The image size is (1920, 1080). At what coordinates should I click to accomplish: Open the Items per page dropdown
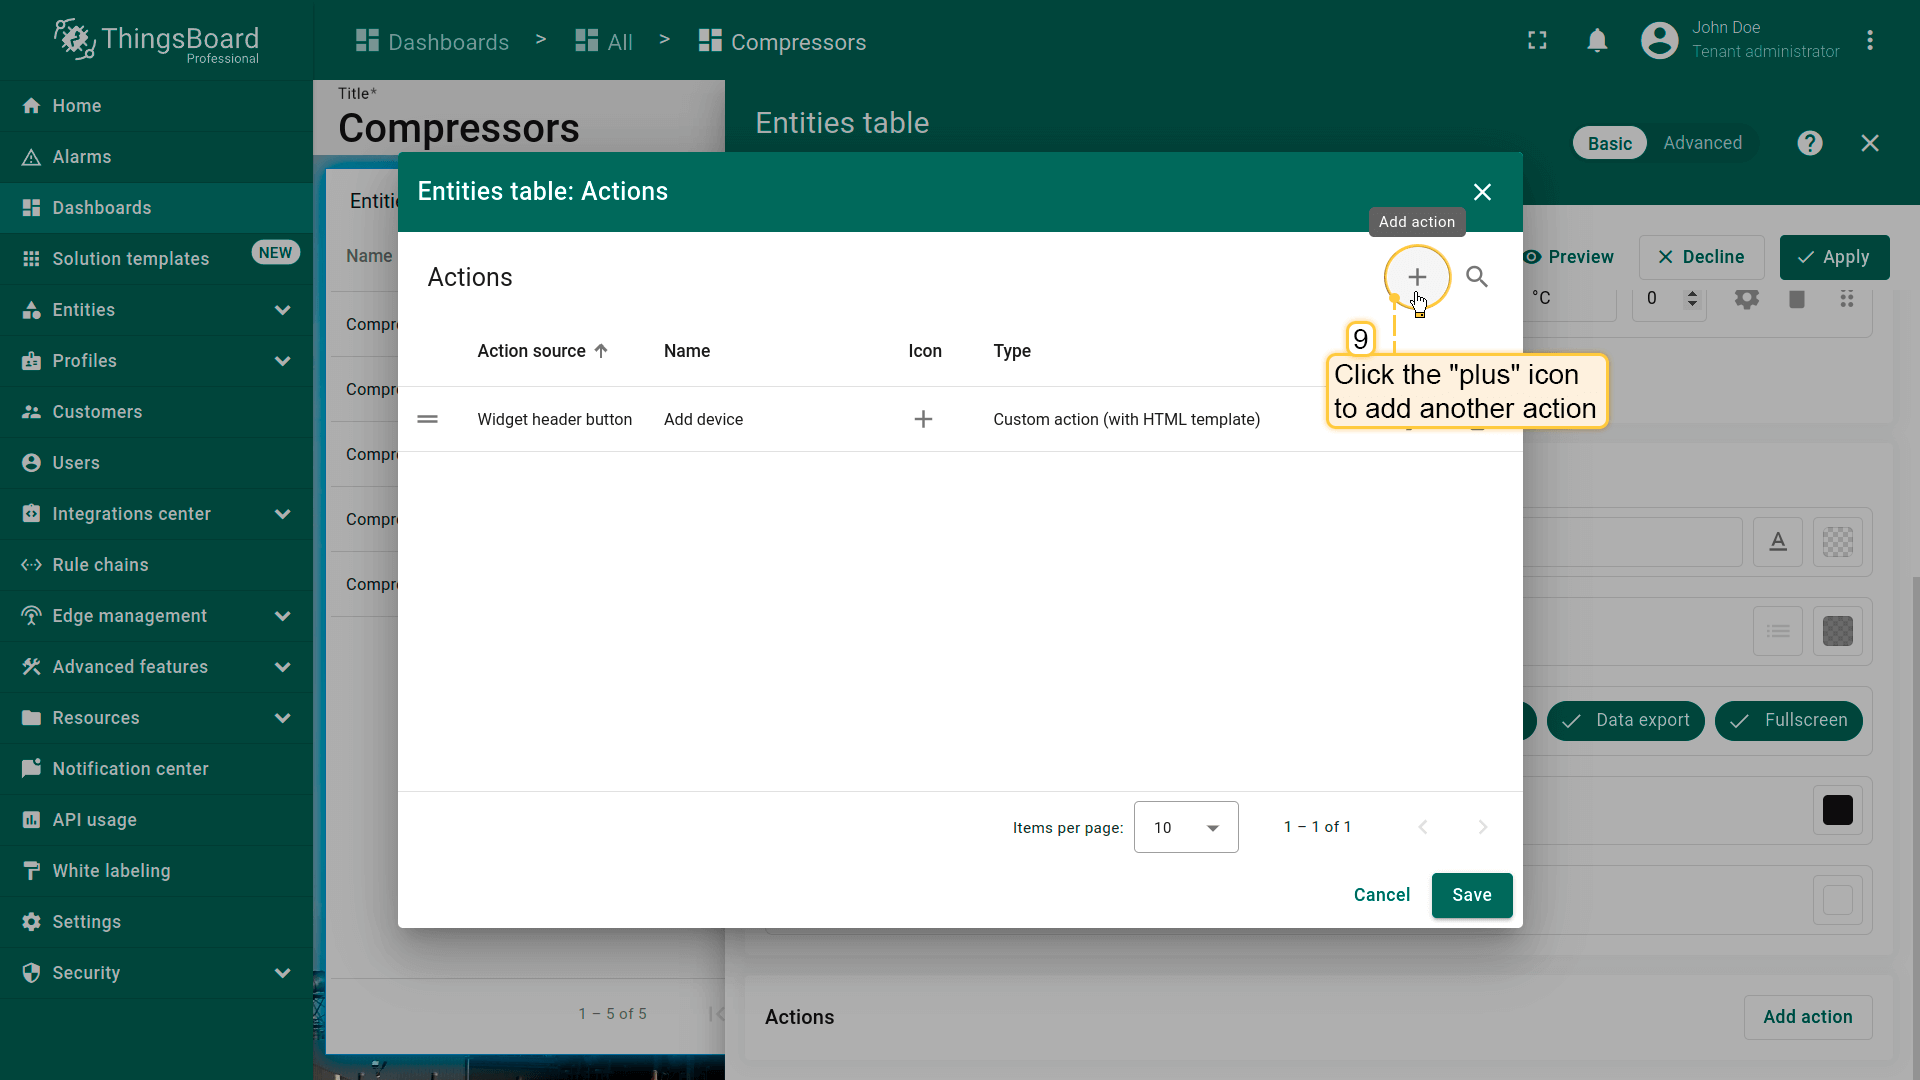1186,827
